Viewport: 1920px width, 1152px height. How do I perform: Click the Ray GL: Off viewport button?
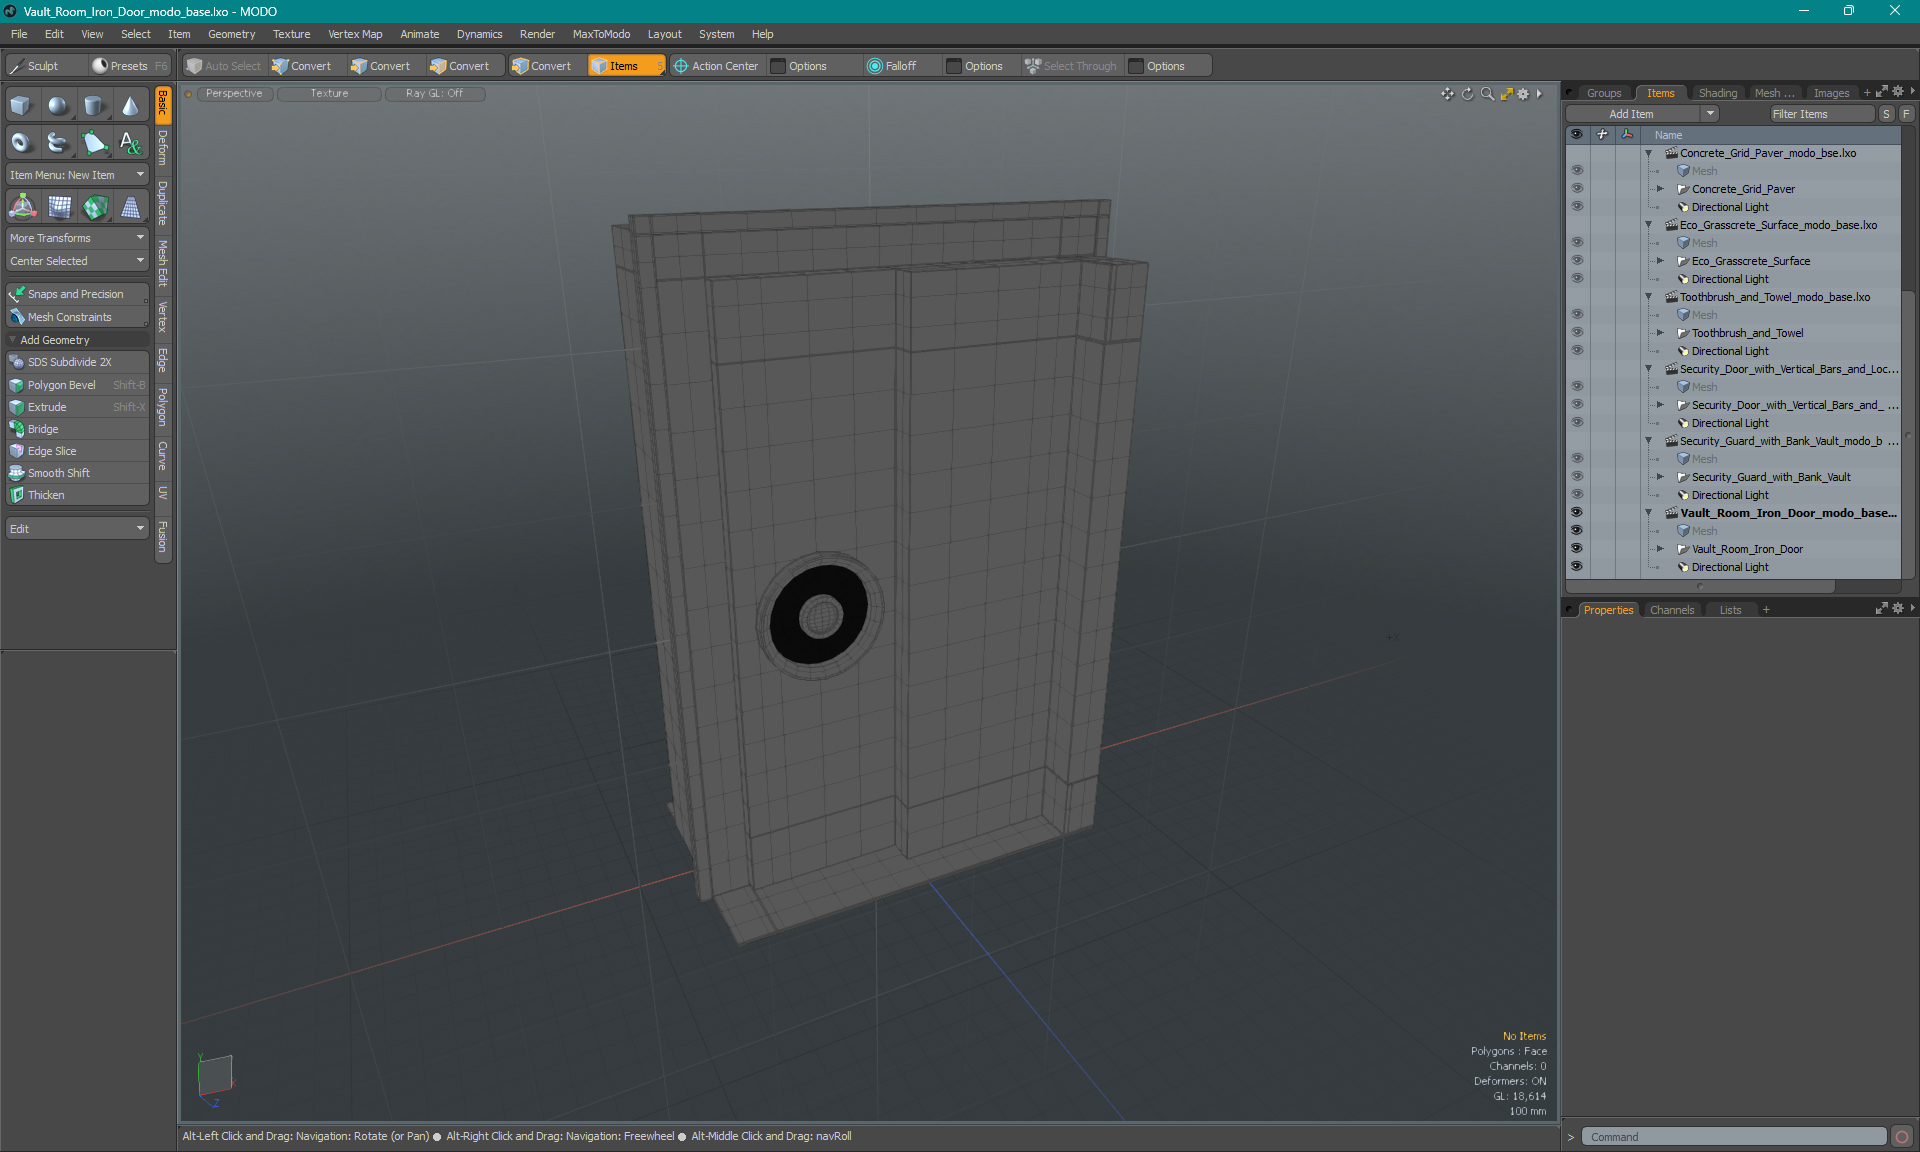pos(434,94)
